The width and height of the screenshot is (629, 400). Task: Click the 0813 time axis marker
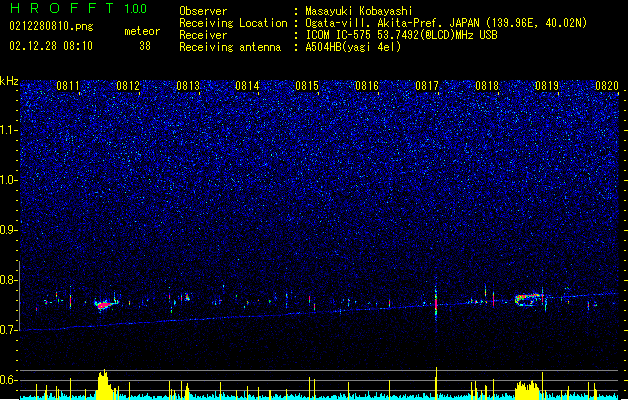coord(188,86)
